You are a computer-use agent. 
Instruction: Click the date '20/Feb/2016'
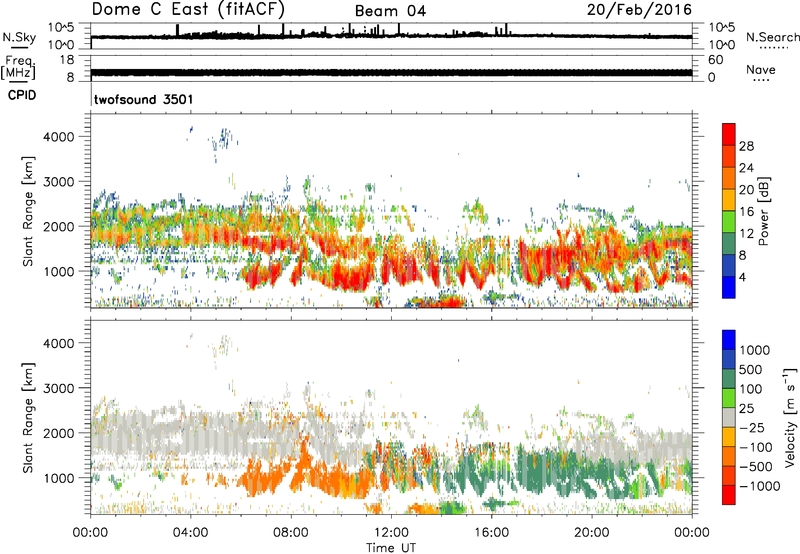[639, 10]
